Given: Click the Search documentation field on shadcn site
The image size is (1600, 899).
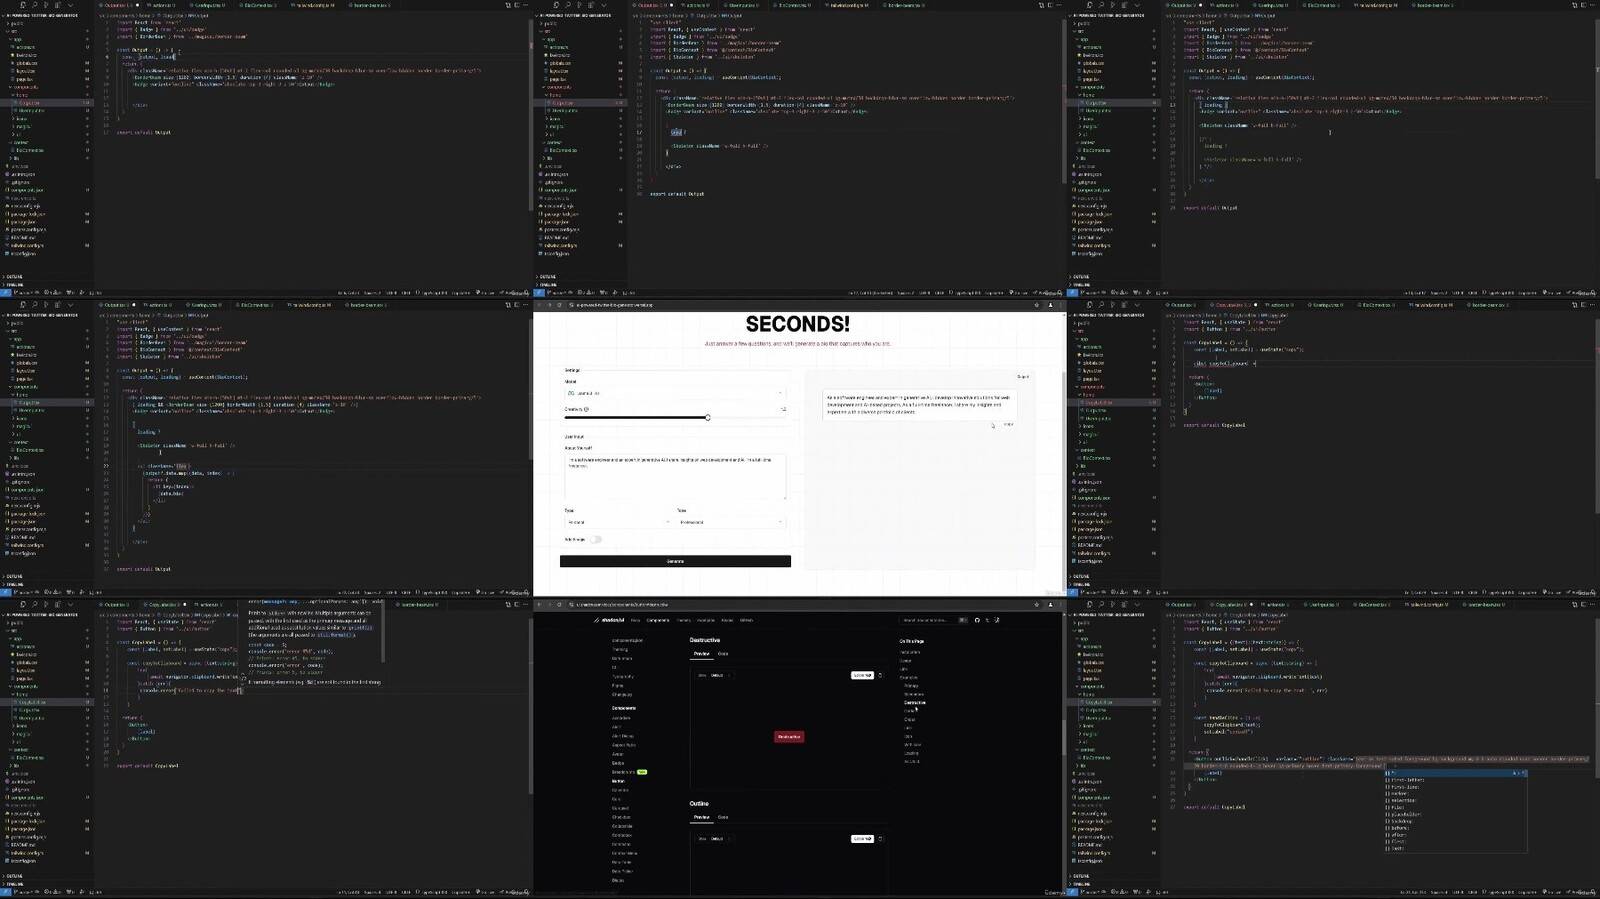Looking at the screenshot, I should pos(934,620).
